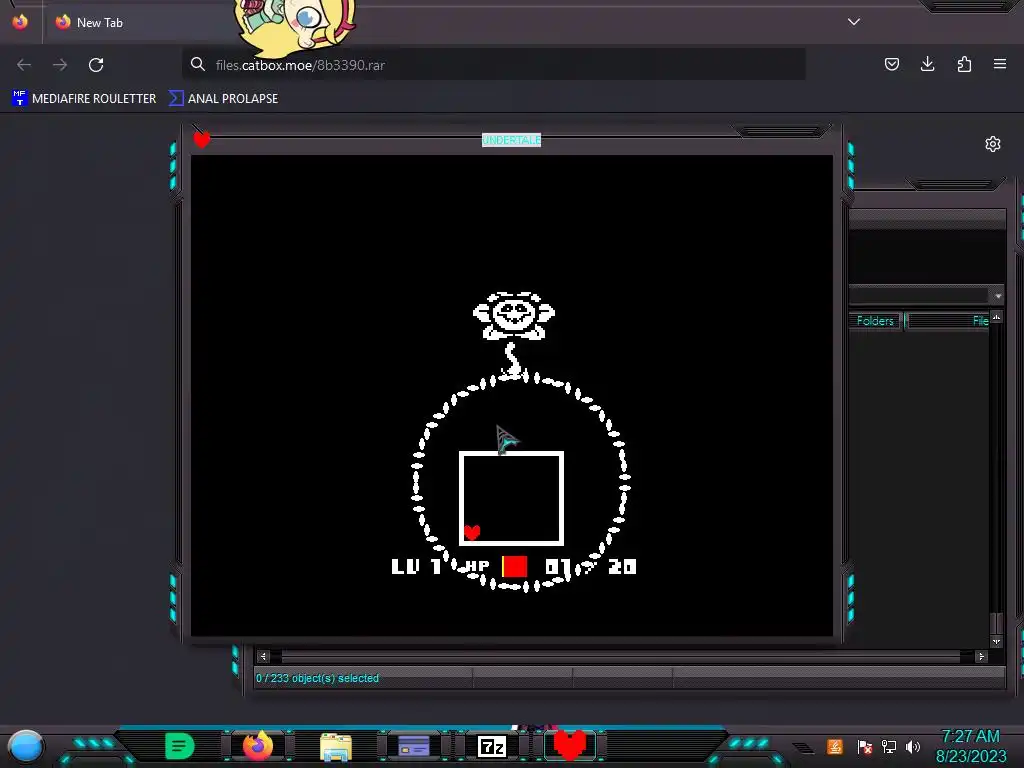This screenshot has width=1024, height=768.
Task: Click the Folders column header in 7-Zip window
Action: (x=875, y=321)
